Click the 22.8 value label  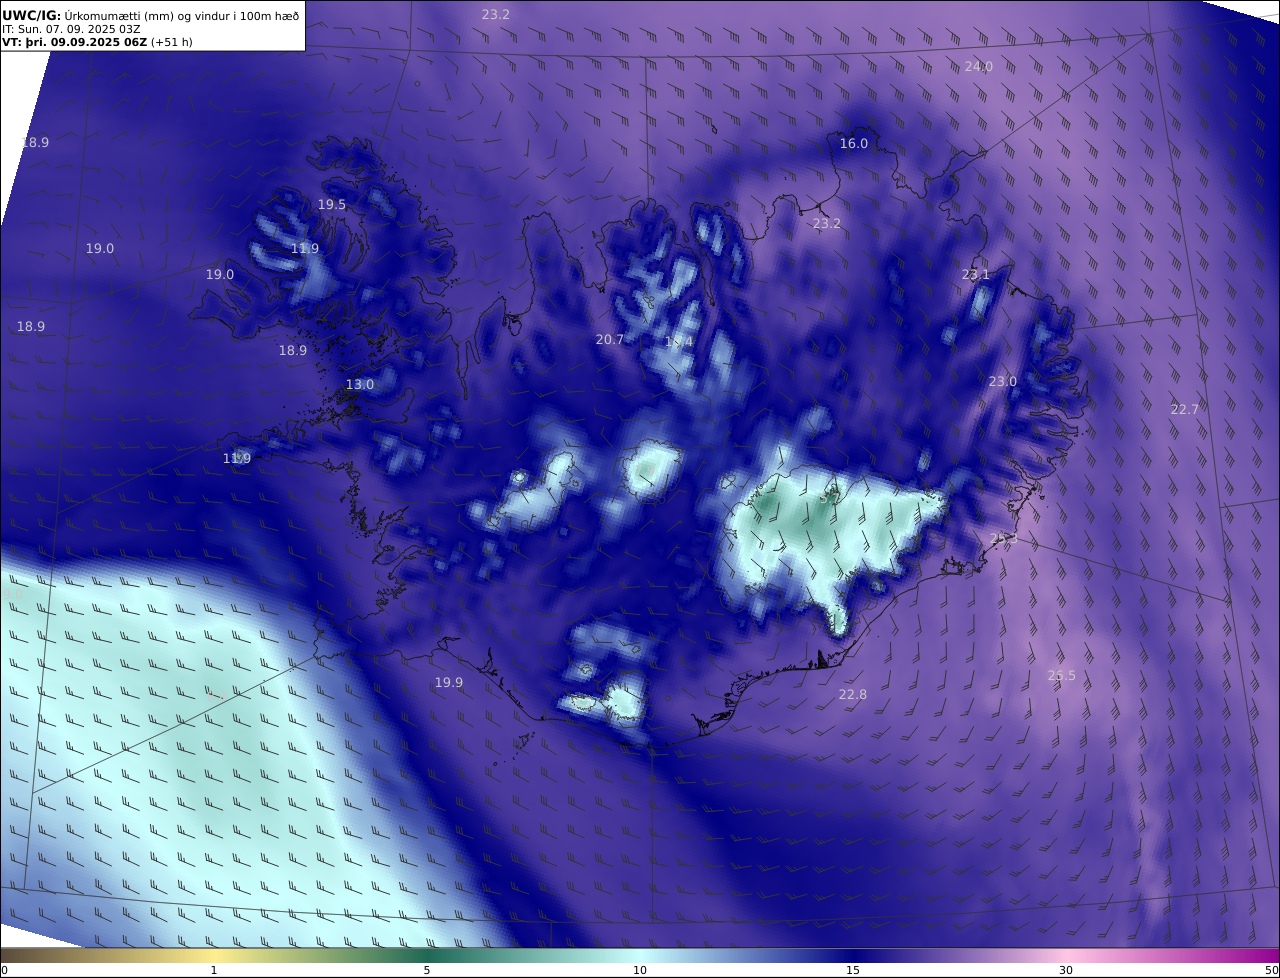[x=853, y=694]
